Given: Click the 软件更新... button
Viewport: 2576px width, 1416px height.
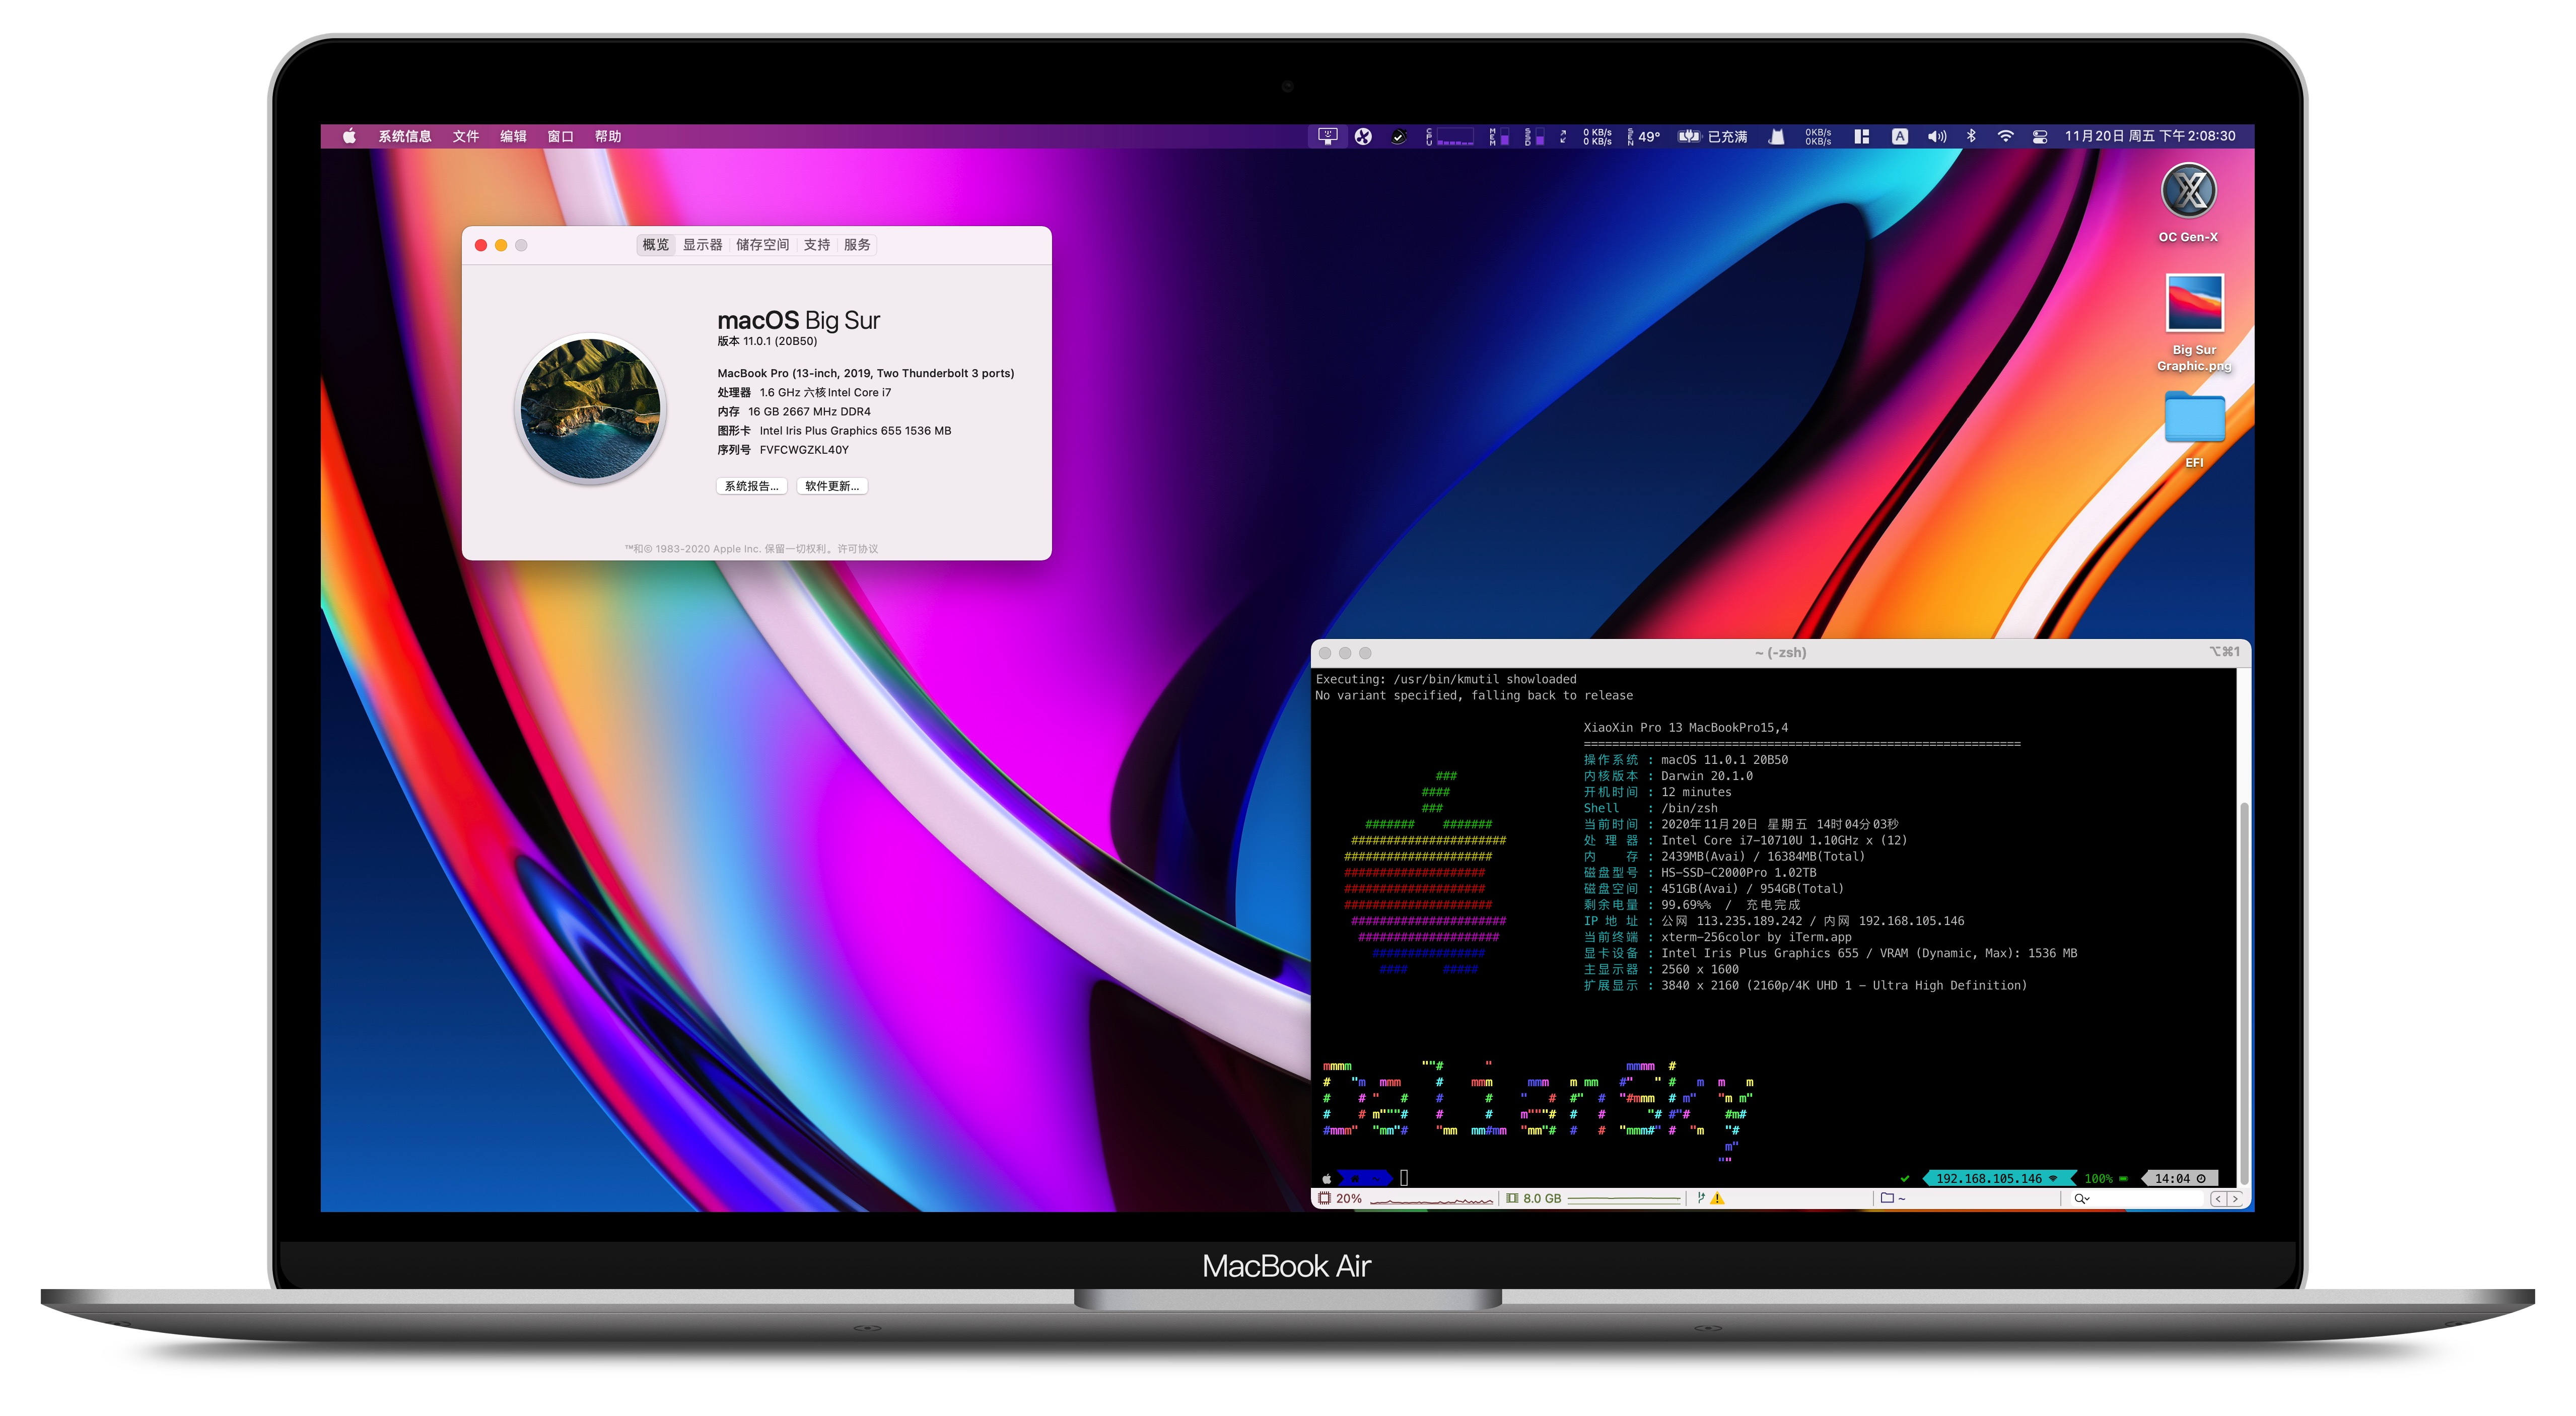Looking at the screenshot, I should click(x=832, y=486).
